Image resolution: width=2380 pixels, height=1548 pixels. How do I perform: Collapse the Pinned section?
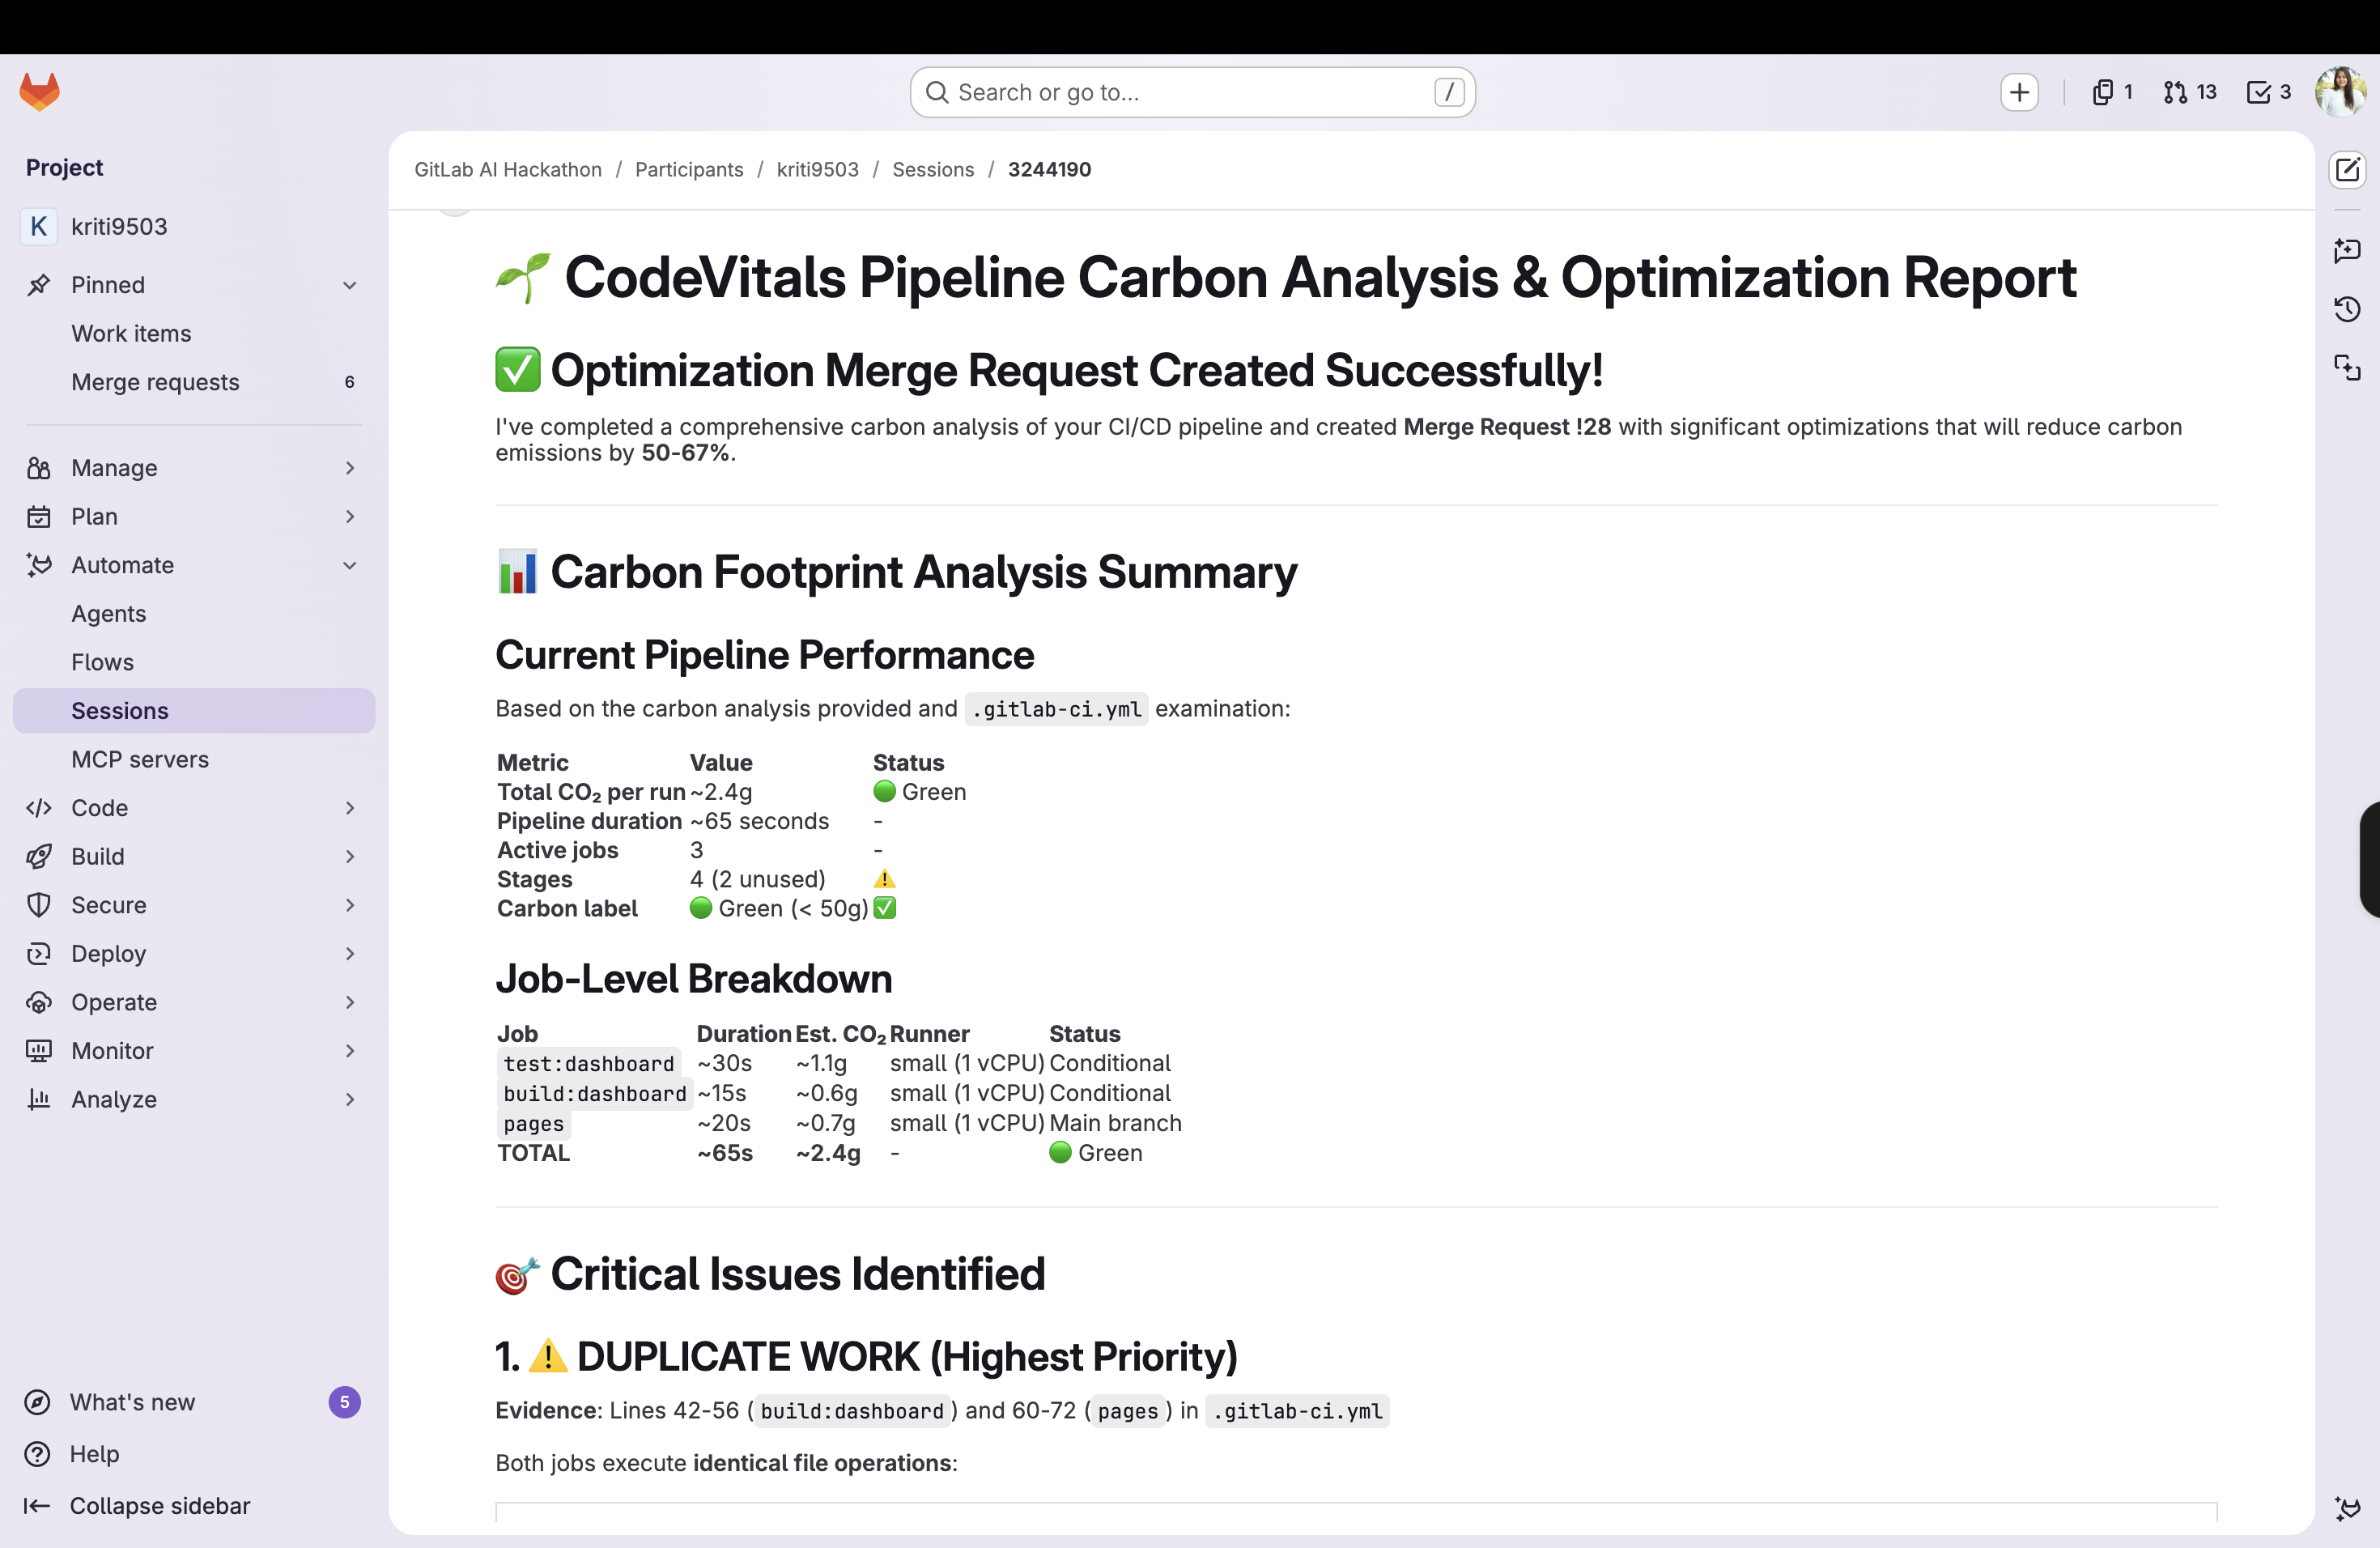tap(349, 285)
